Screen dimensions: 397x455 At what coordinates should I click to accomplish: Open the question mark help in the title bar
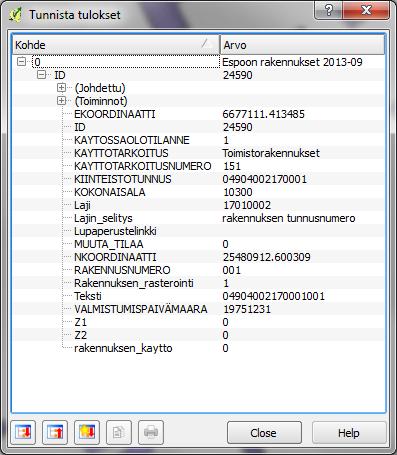[x=328, y=10]
